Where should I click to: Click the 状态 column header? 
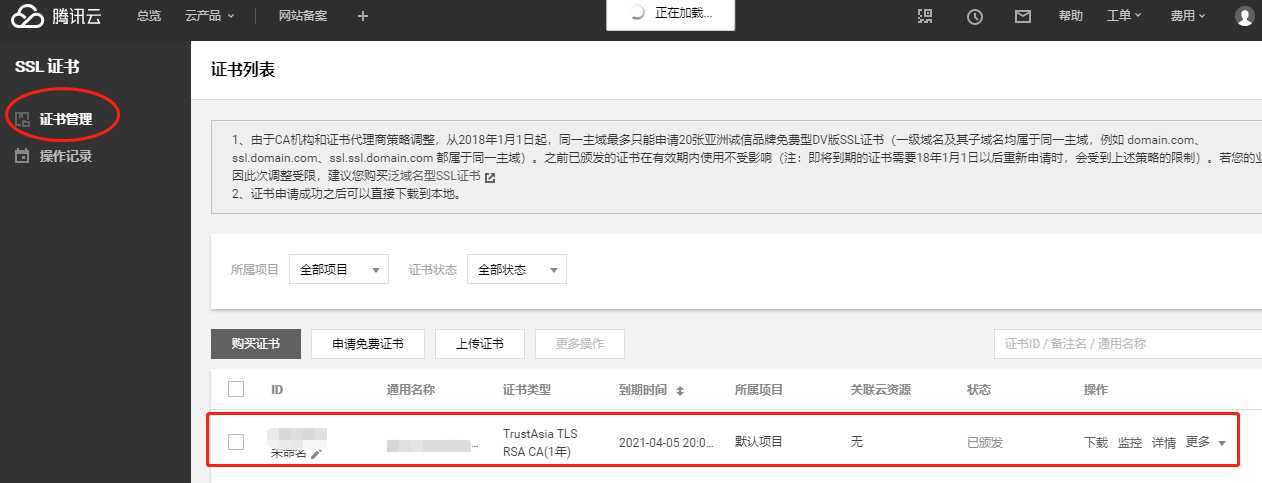(x=979, y=390)
